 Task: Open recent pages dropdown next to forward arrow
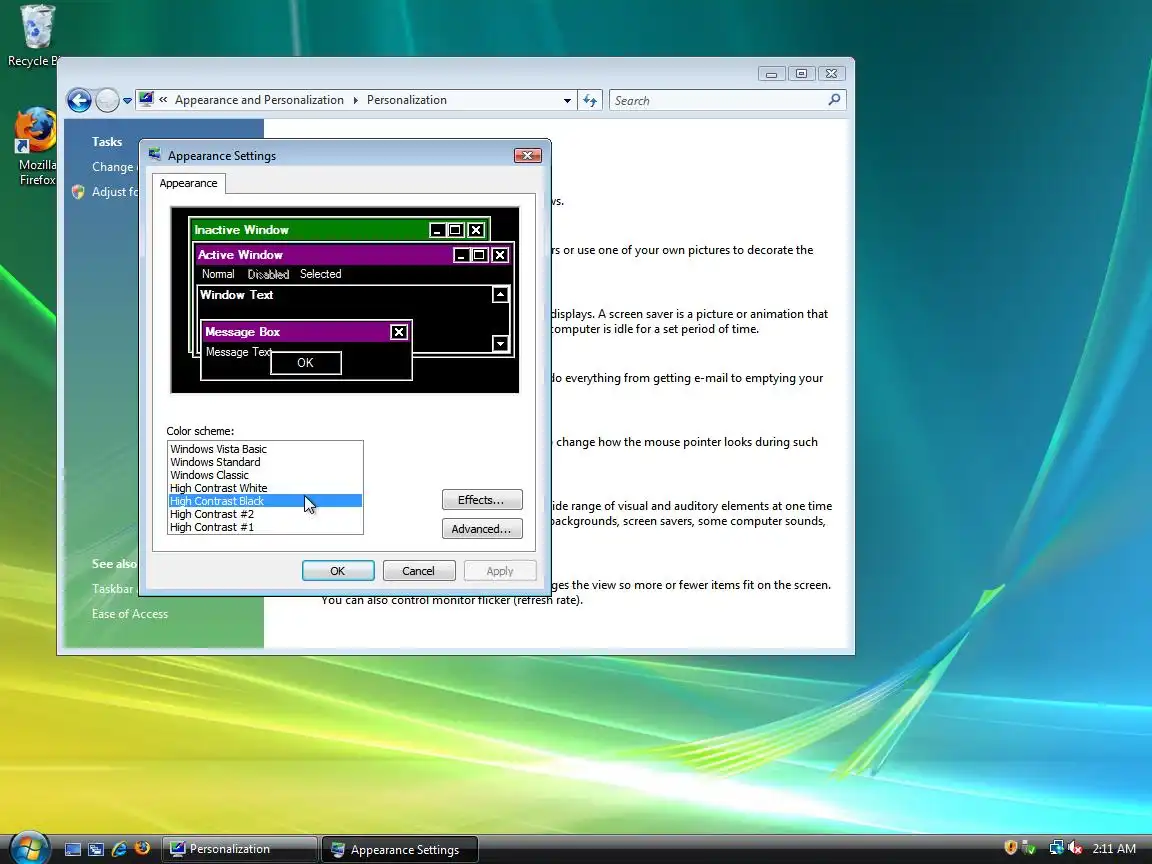(x=127, y=101)
